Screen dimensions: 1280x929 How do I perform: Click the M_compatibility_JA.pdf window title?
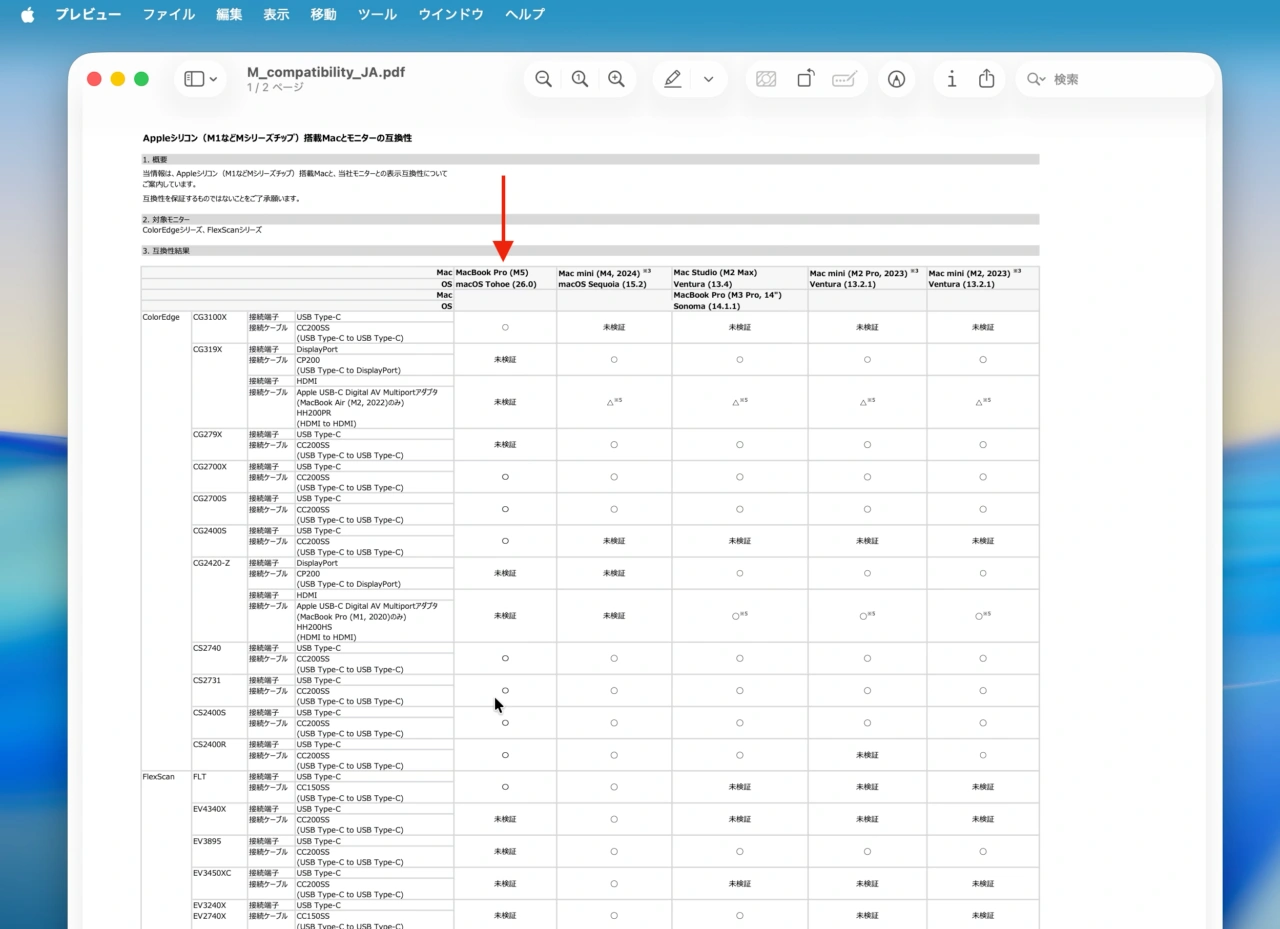tap(326, 72)
